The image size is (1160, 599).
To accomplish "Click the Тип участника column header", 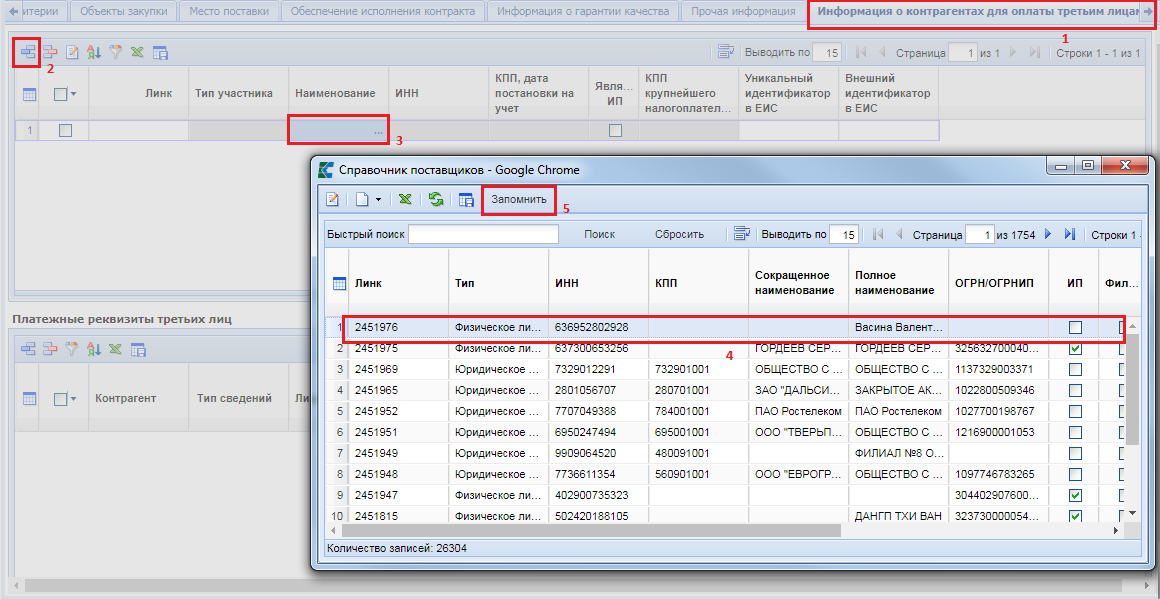I will point(237,94).
